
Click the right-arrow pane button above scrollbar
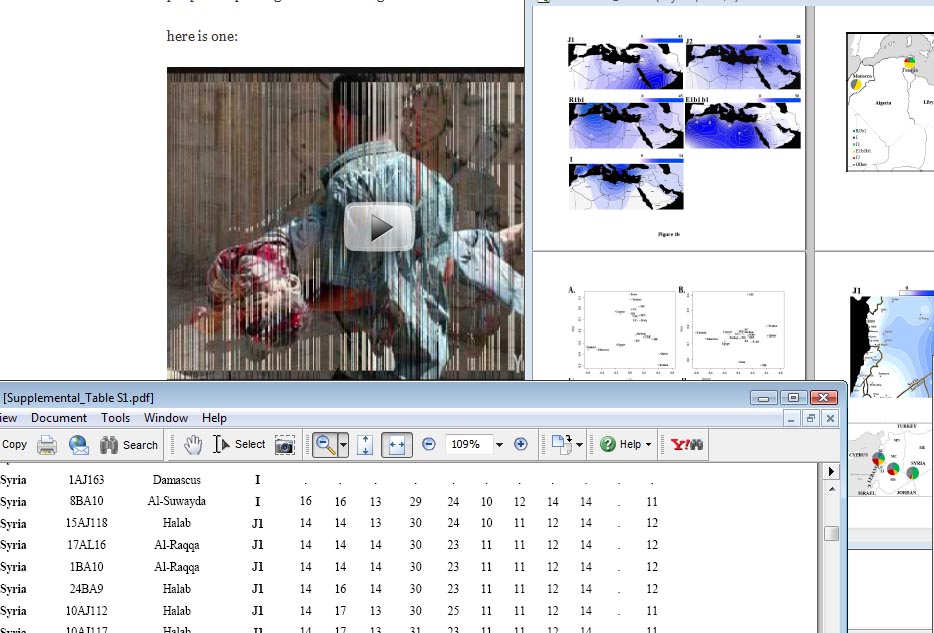tap(832, 471)
